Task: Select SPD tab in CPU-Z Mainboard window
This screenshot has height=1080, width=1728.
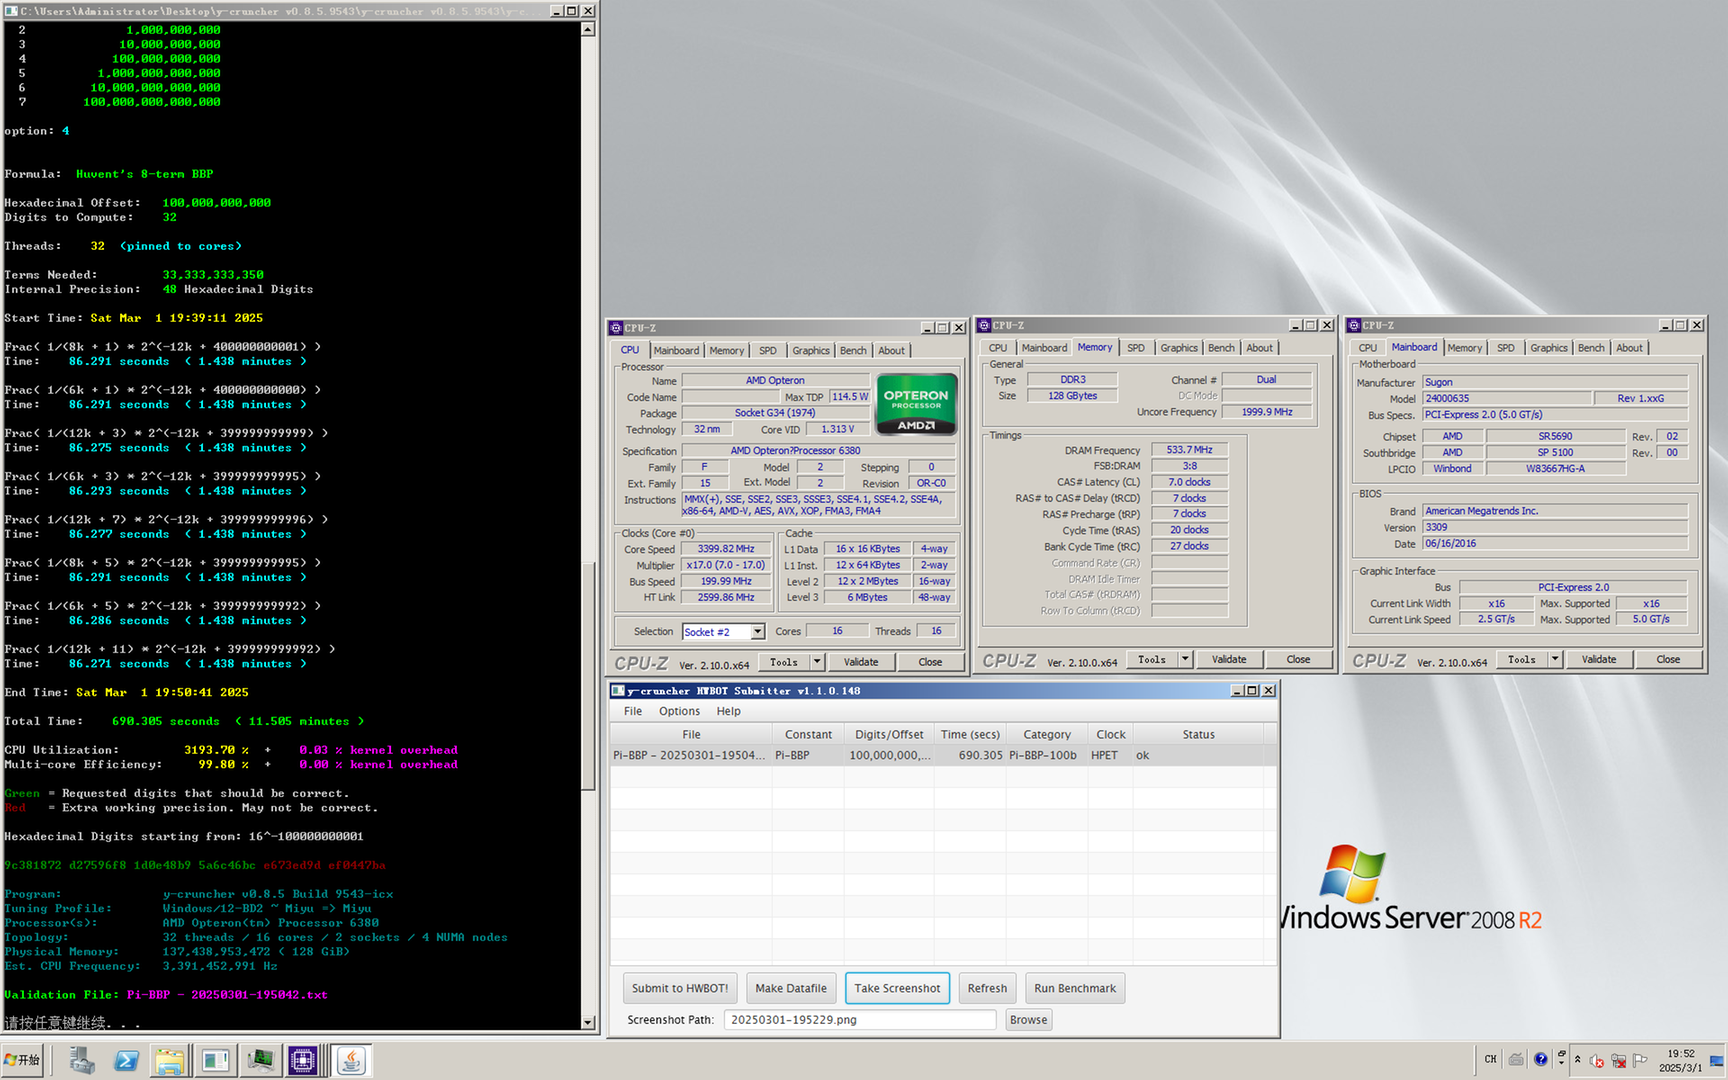Action: (x=1505, y=348)
